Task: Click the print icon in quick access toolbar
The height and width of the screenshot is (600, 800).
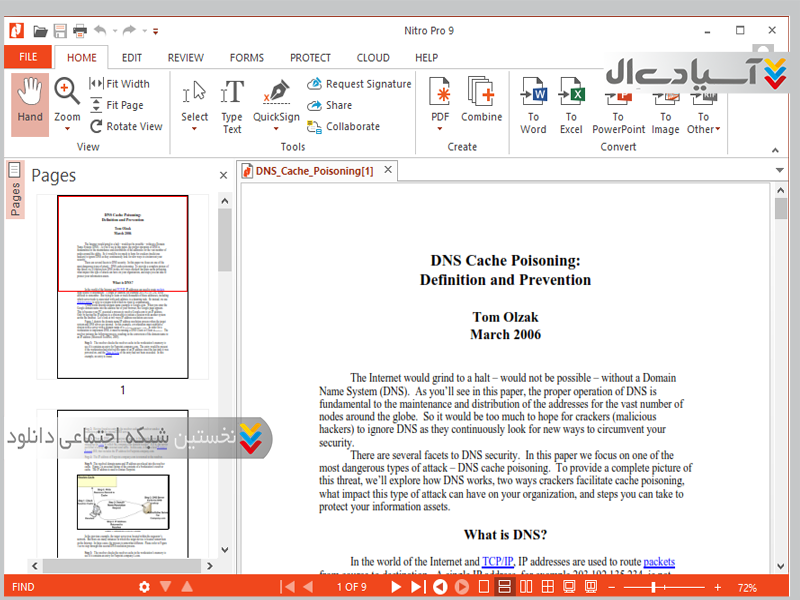Action: pos(79,31)
